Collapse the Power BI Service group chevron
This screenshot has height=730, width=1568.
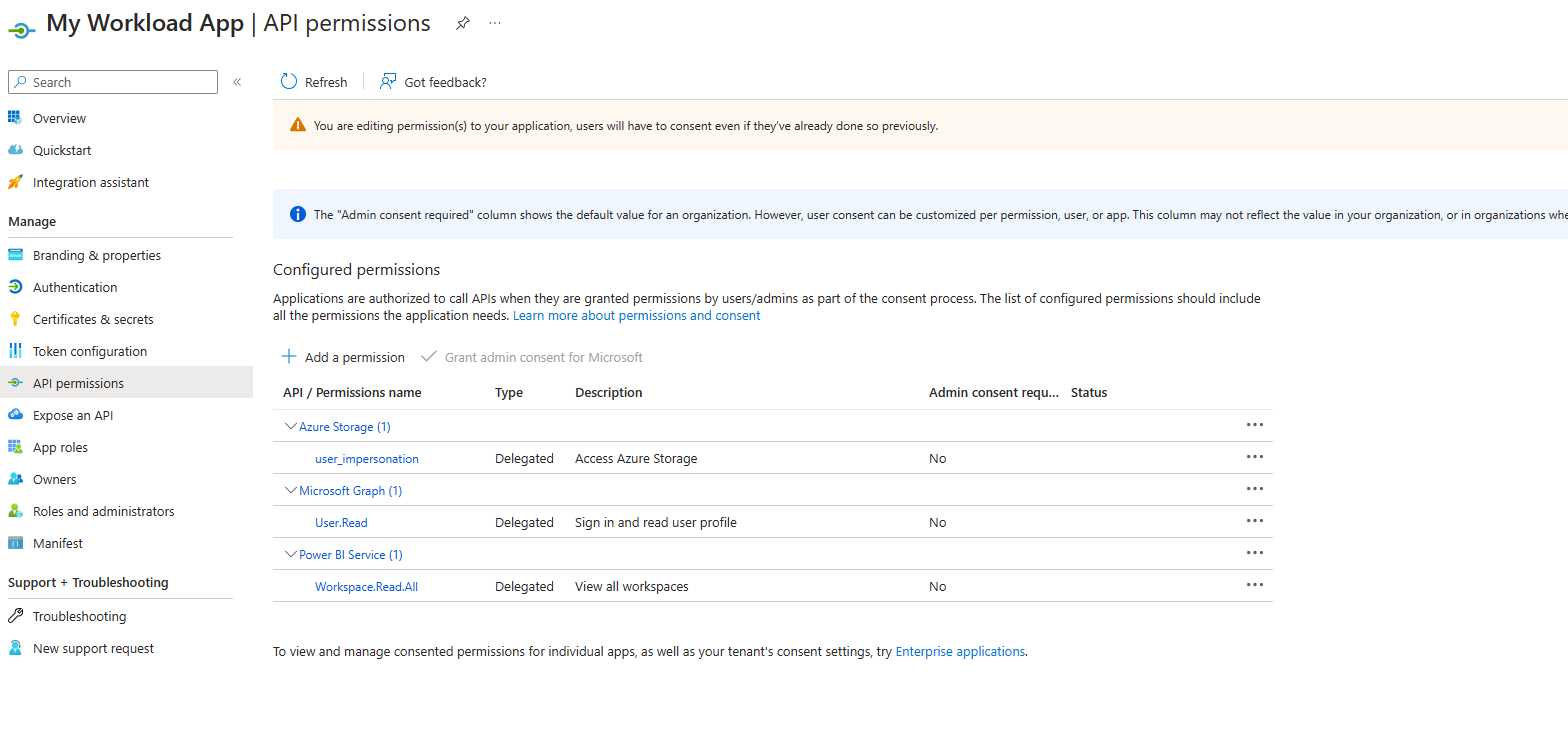pyautogui.click(x=291, y=554)
